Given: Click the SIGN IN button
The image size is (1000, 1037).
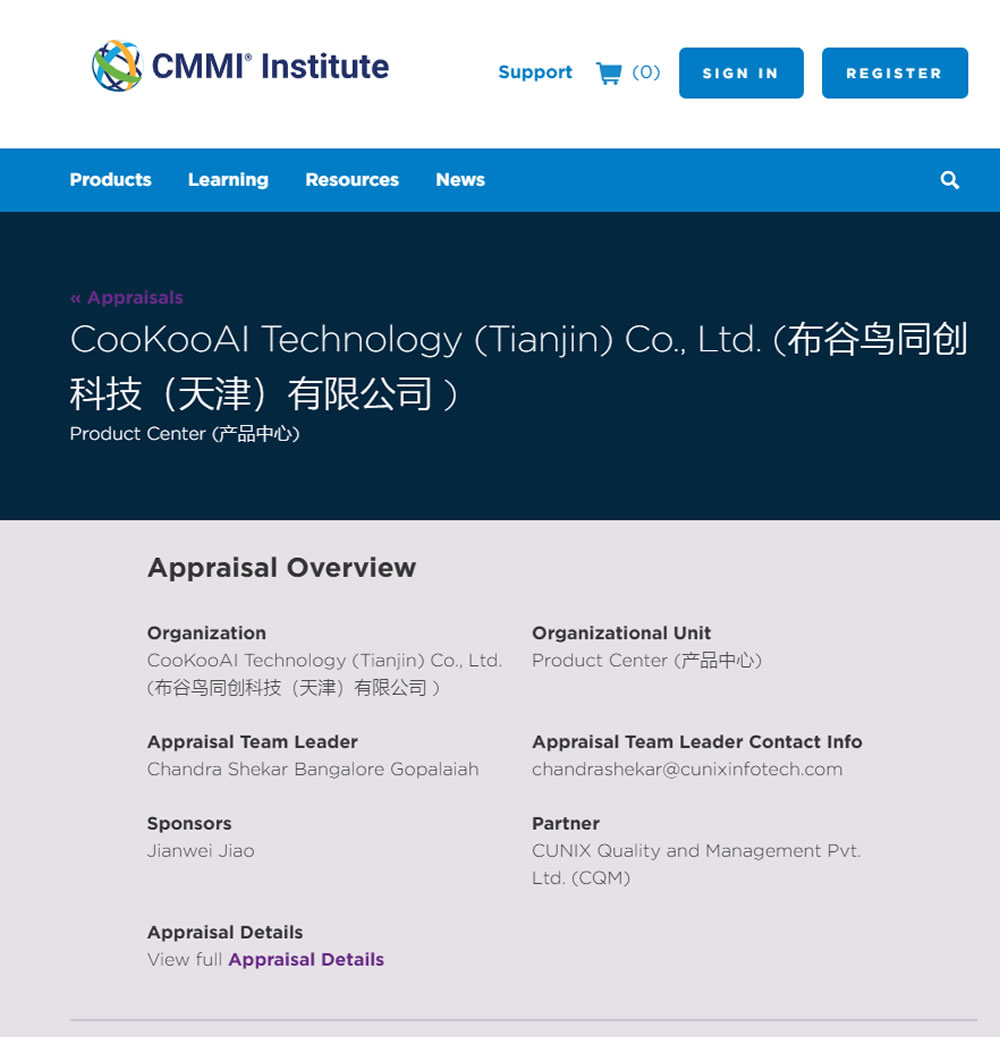Looking at the screenshot, I should [x=741, y=73].
